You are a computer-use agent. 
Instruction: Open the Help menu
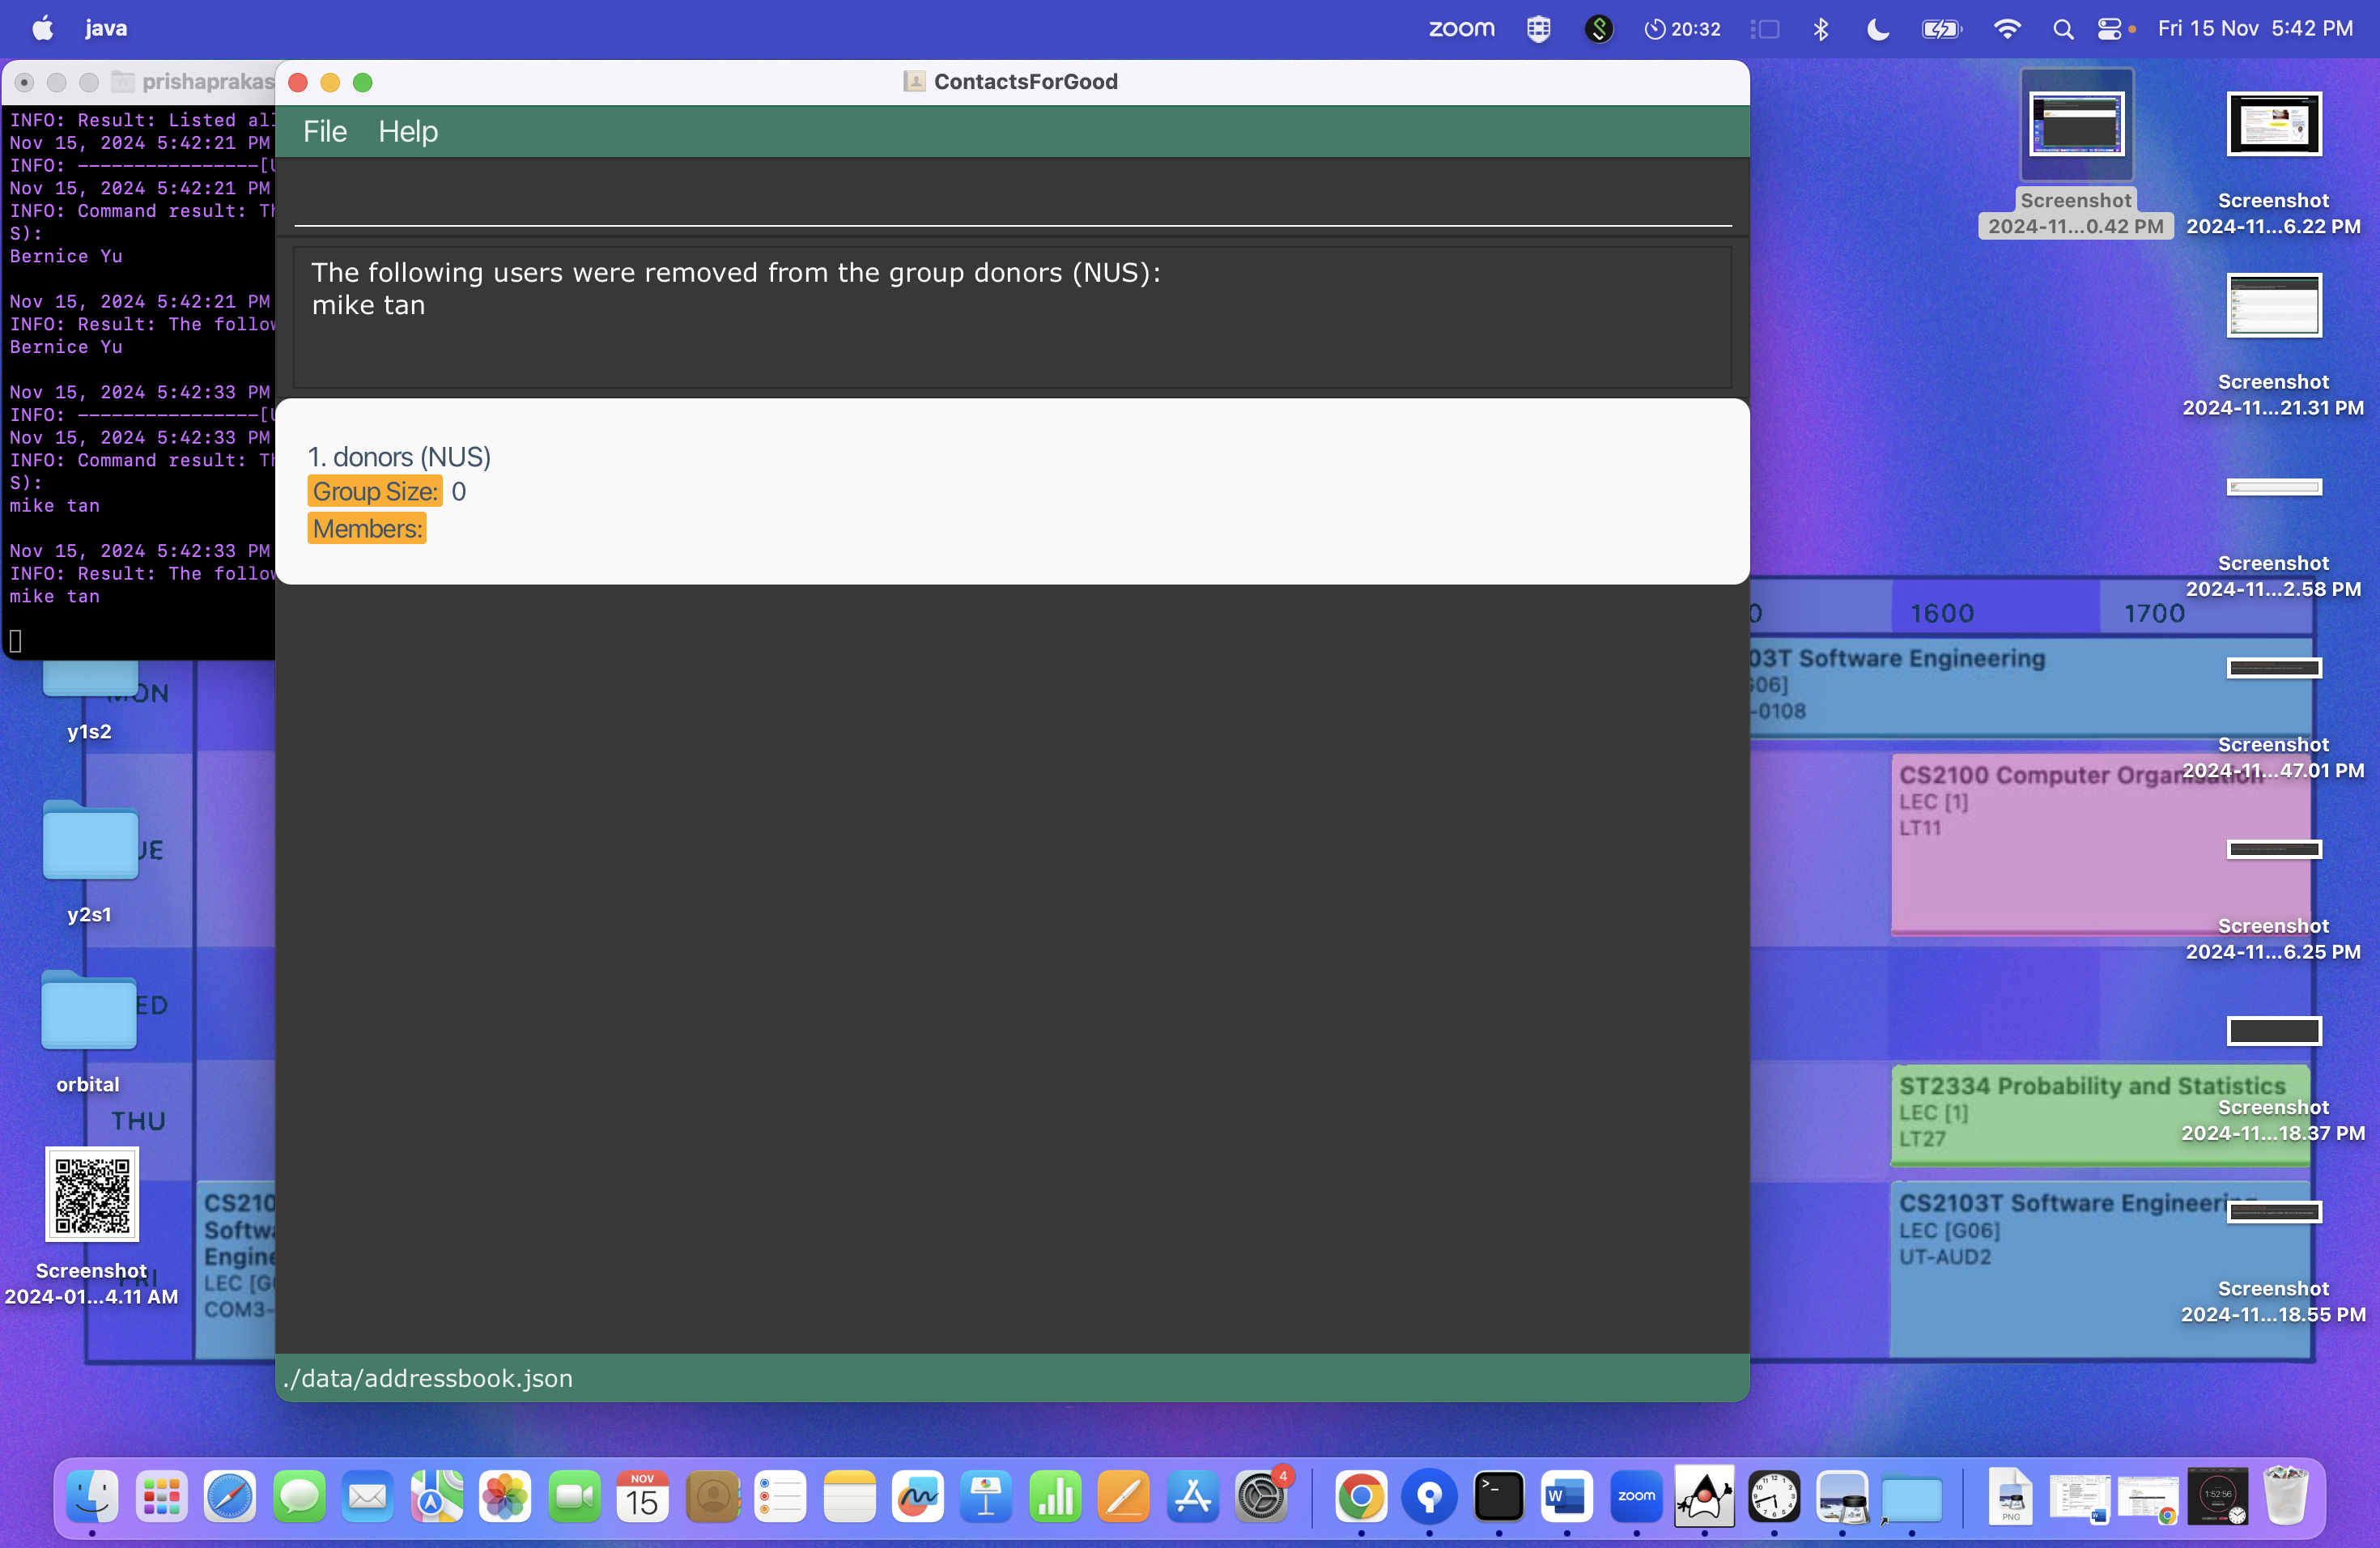tap(408, 131)
